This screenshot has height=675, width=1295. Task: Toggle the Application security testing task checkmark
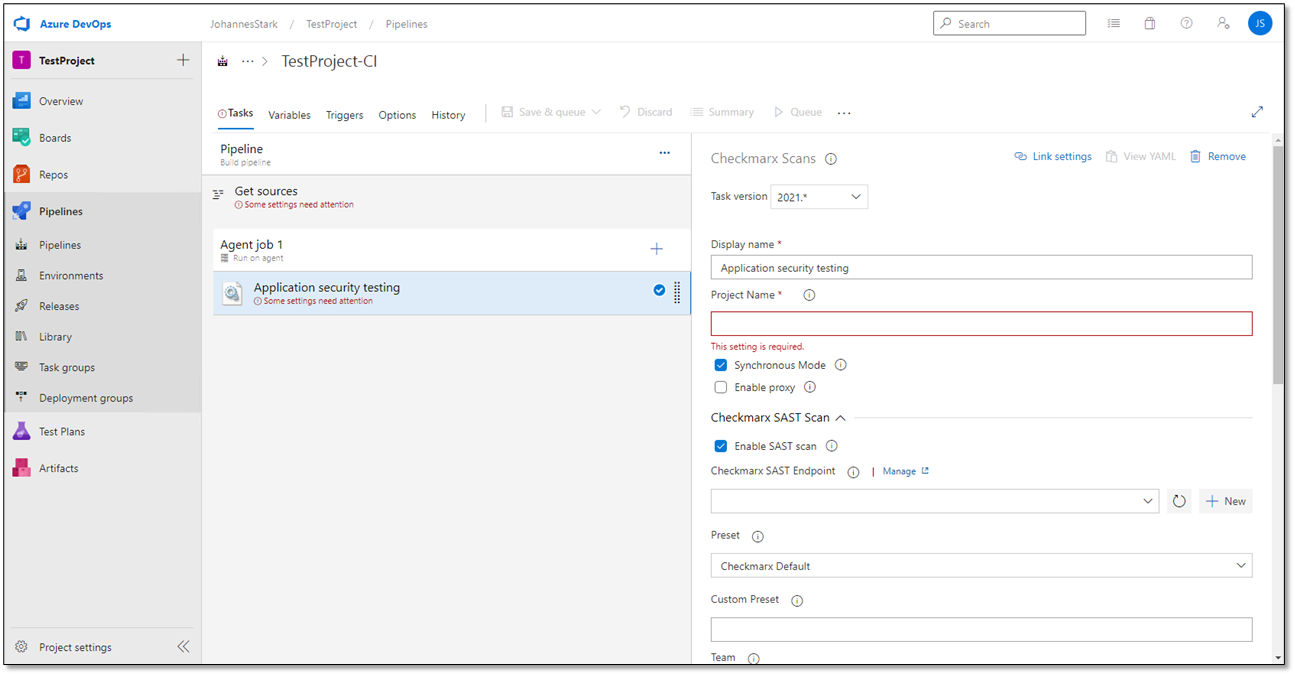(659, 290)
